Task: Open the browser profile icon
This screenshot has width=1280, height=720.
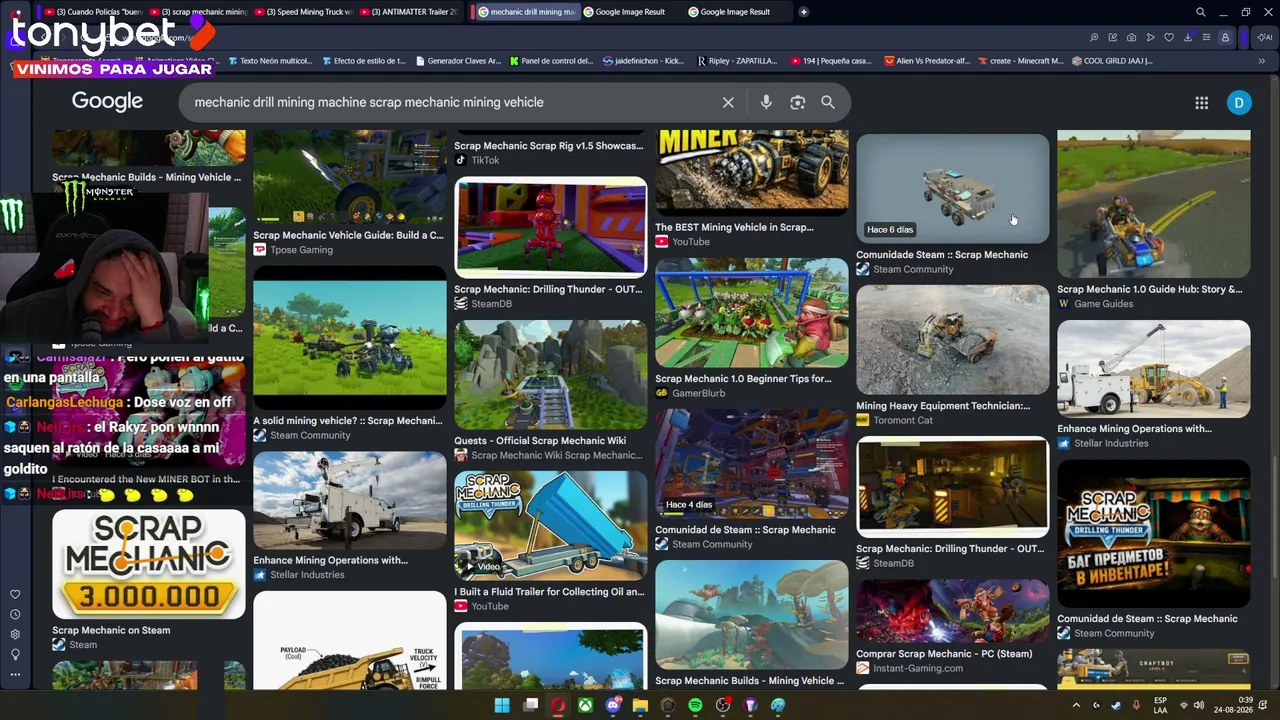Action: tap(1225, 38)
